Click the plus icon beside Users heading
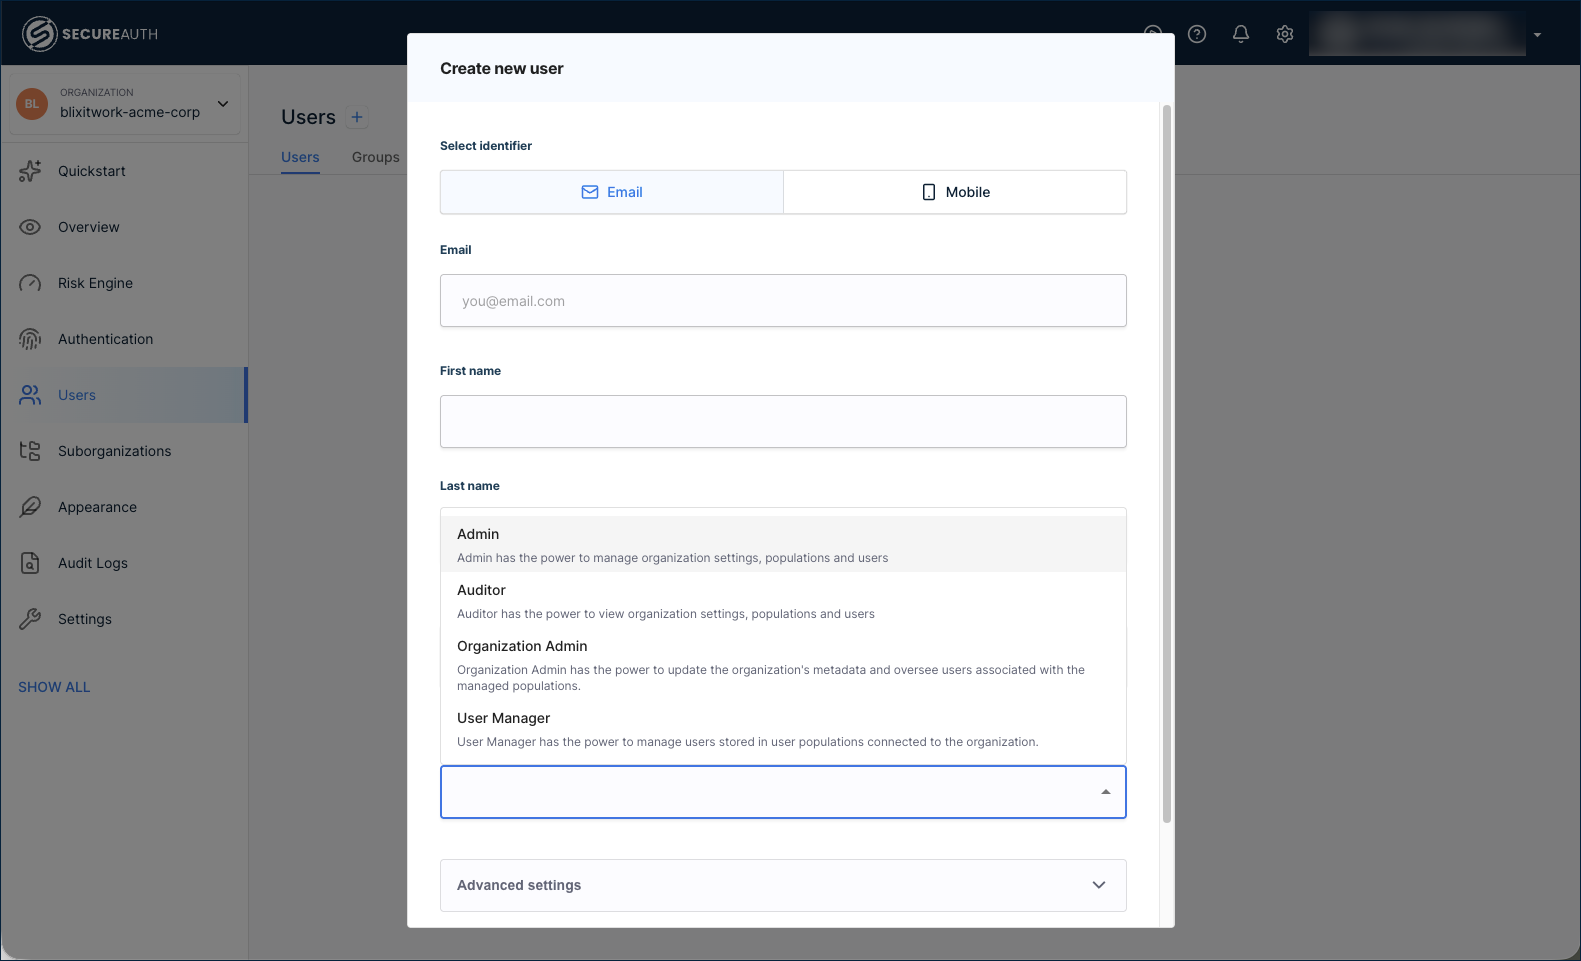Screen dimensions: 1581x961 (x=357, y=117)
